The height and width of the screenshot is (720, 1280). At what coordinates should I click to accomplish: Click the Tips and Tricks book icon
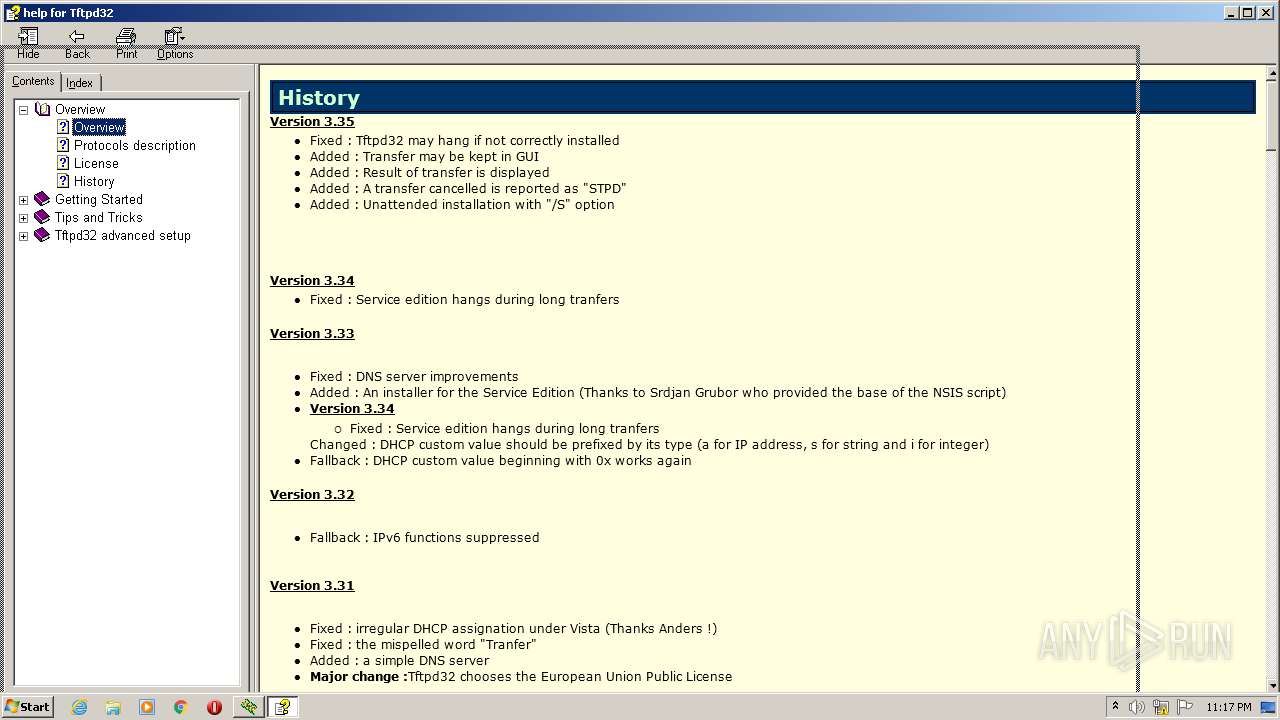[42, 217]
